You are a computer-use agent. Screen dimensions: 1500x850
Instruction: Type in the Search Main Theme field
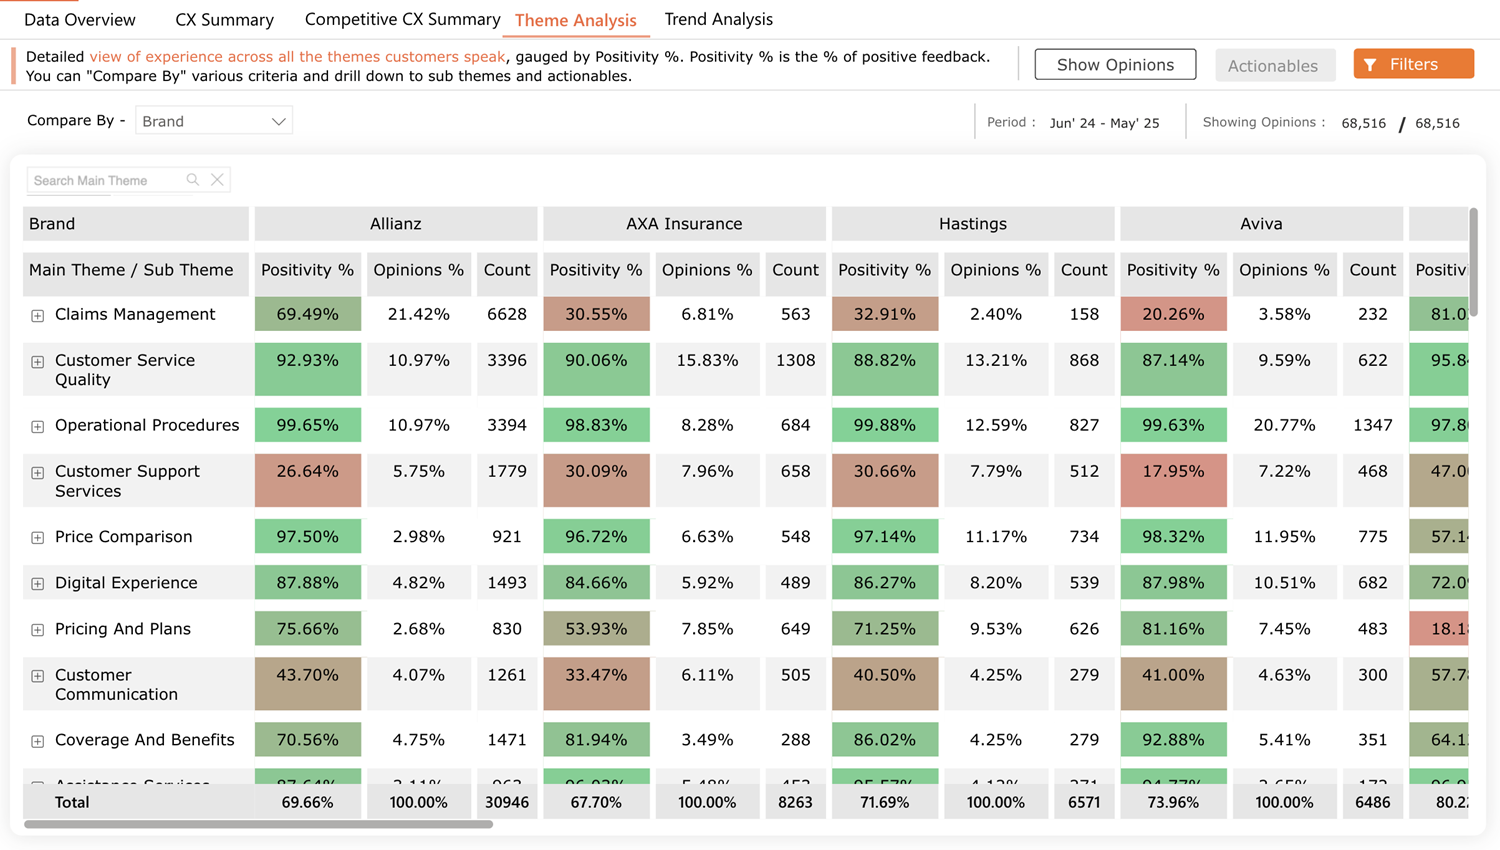(x=106, y=180)
